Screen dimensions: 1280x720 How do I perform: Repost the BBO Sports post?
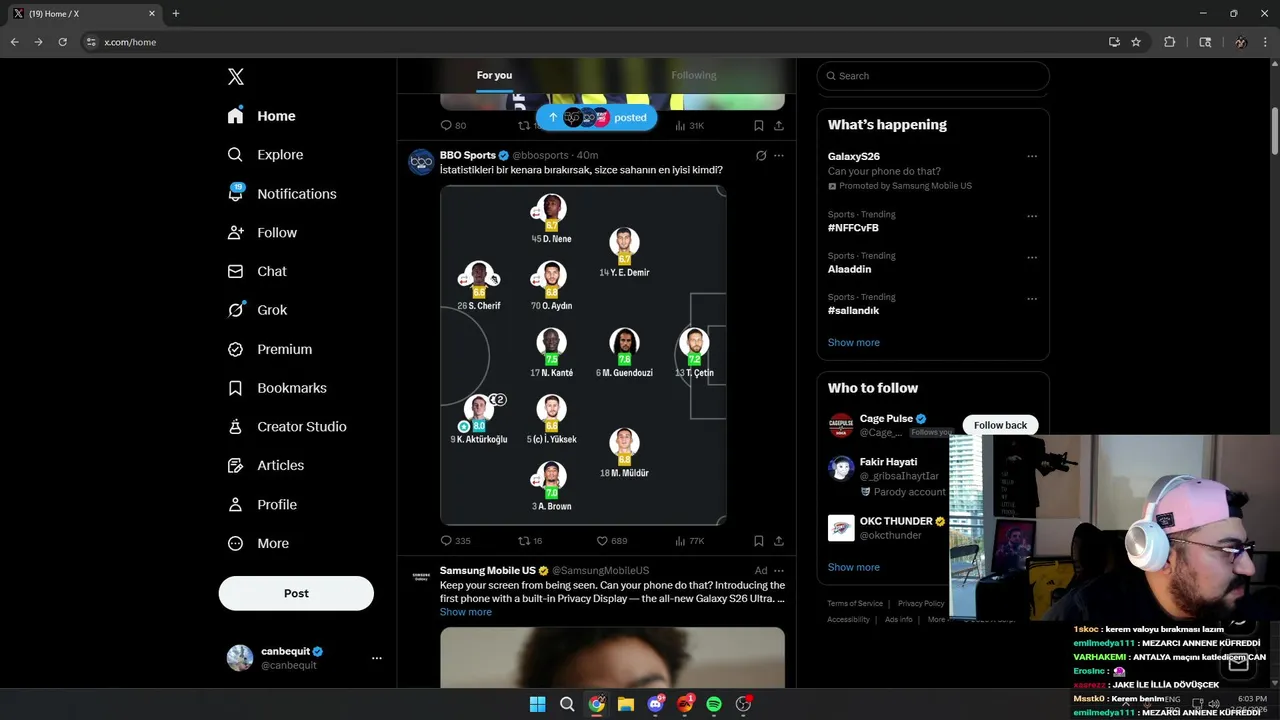pyautogui.click(x=530, y=541)
